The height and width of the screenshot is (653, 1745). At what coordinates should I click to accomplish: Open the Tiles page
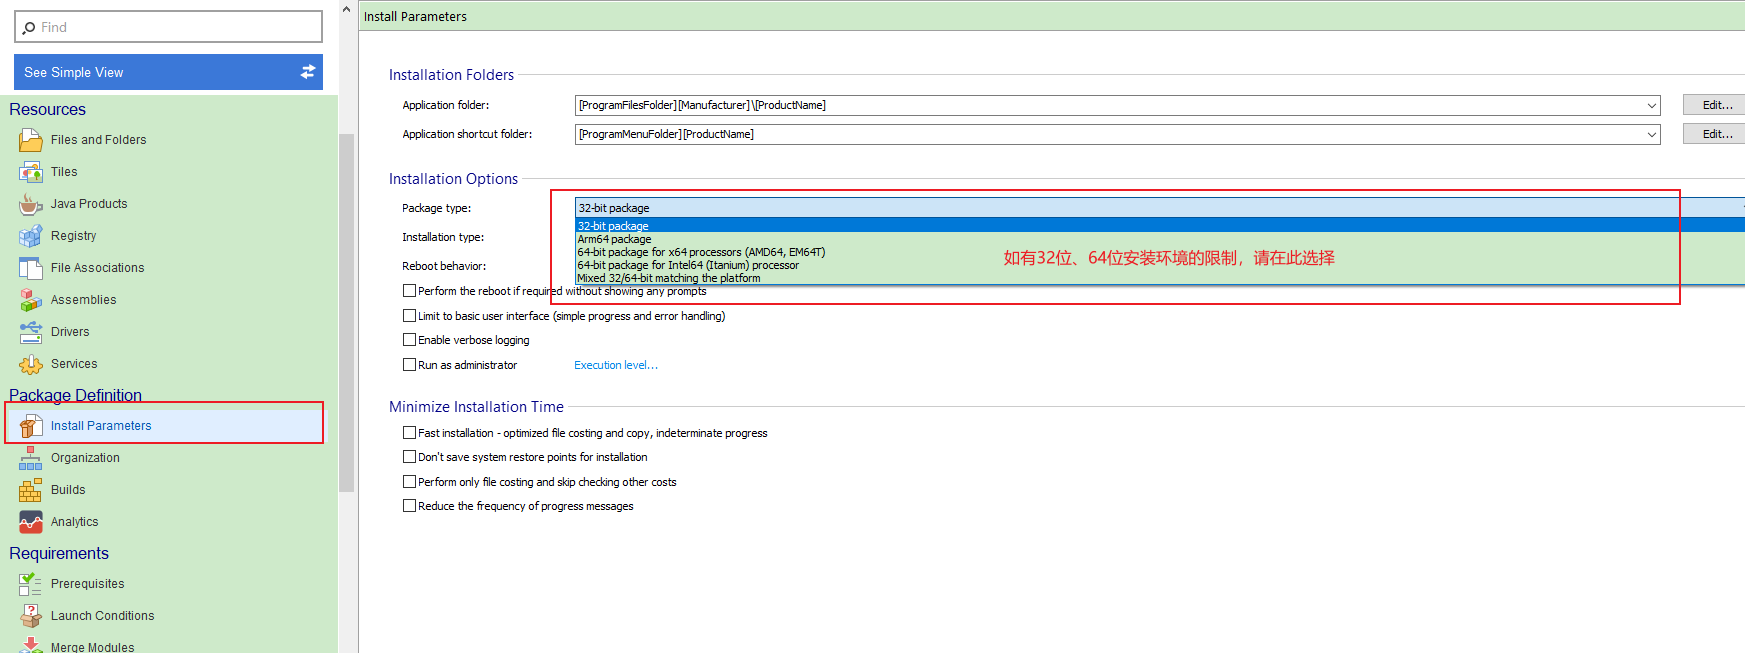(x=64, y=172)
